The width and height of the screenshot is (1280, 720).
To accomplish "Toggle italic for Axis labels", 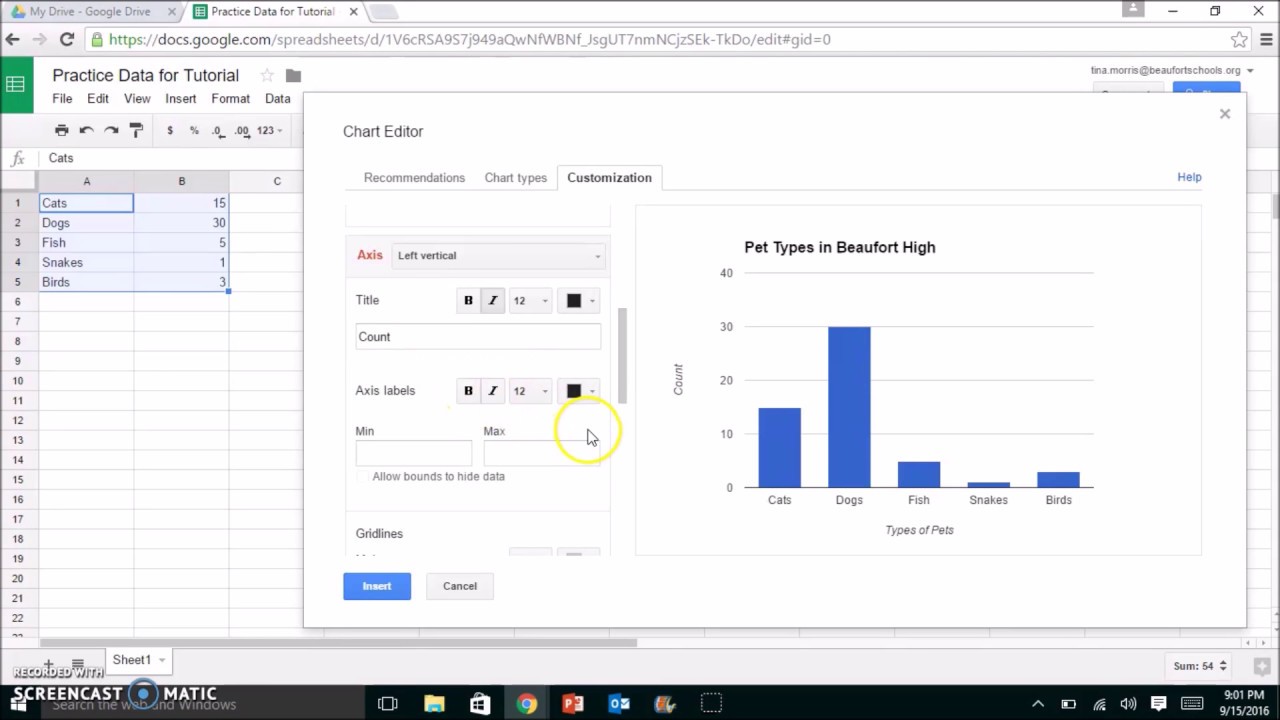I will point(492,391).
